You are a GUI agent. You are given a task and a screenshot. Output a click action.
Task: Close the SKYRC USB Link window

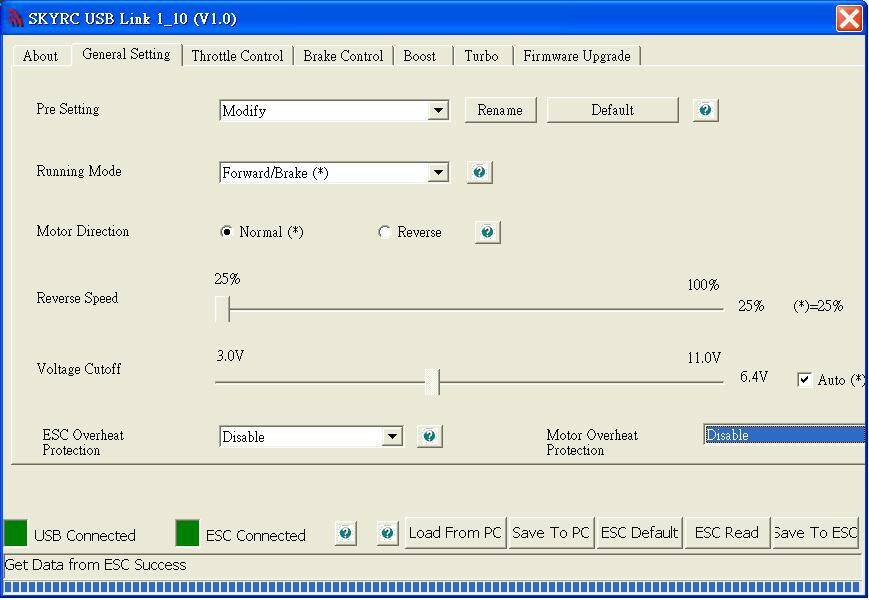tap(849, 19)
